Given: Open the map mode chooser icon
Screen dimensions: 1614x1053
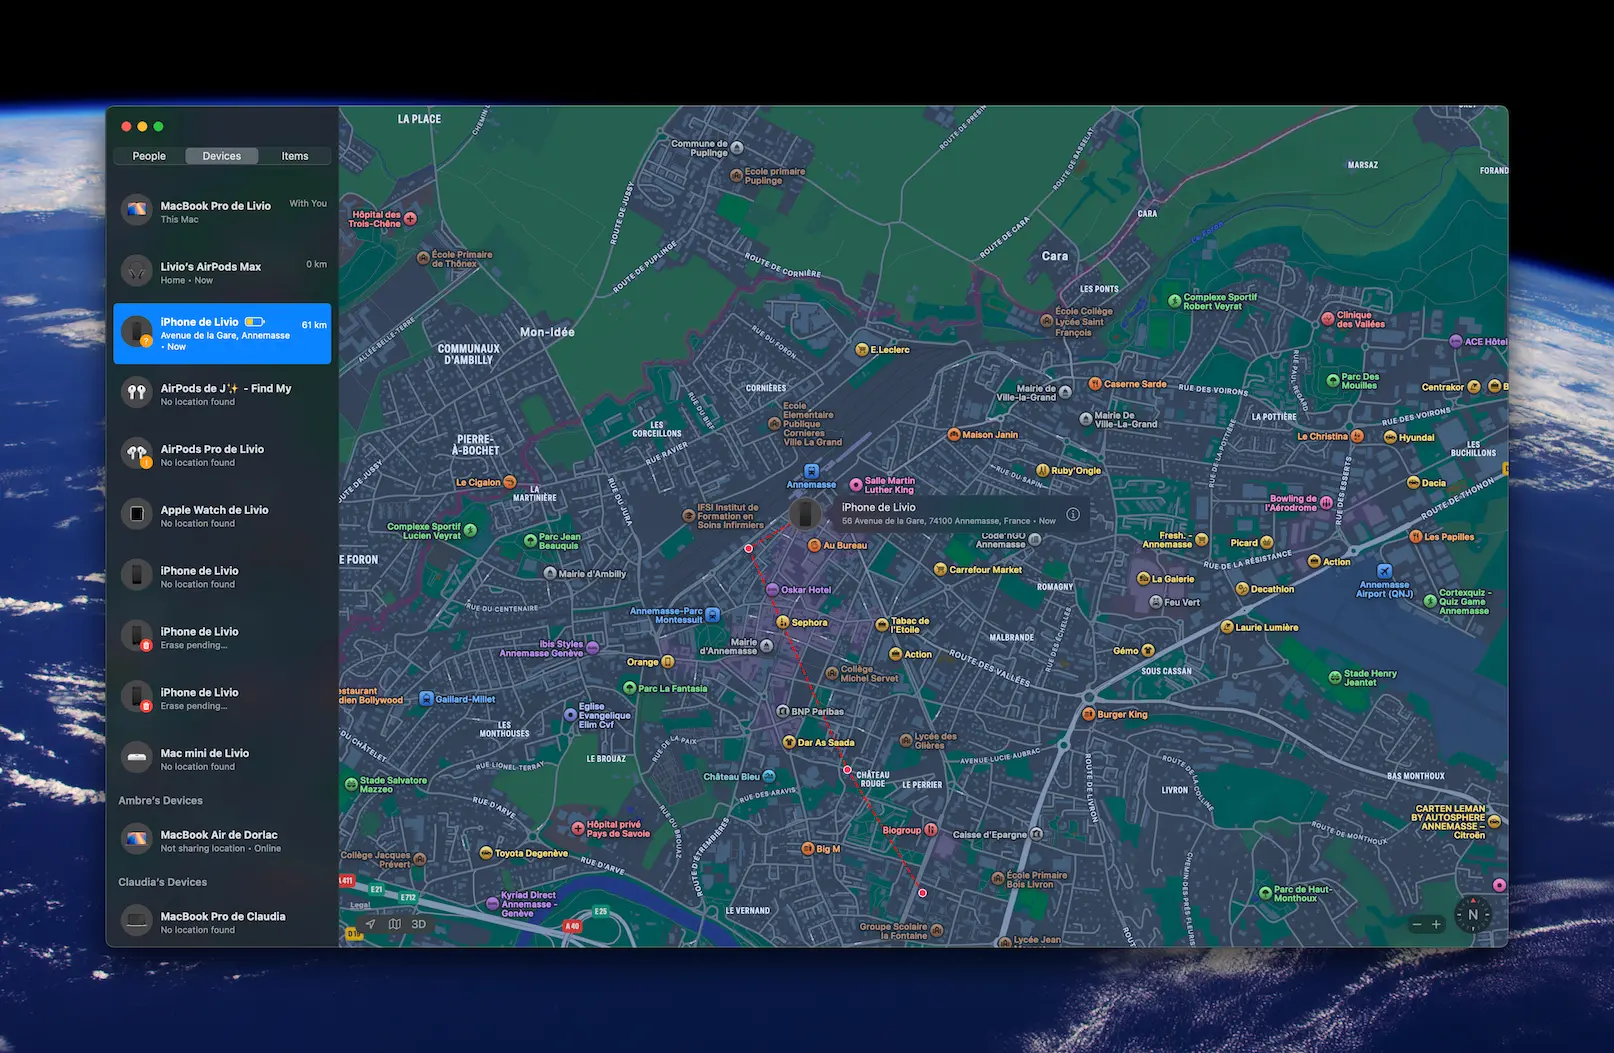Looking at the screenshot, I should tap(394, 924).
